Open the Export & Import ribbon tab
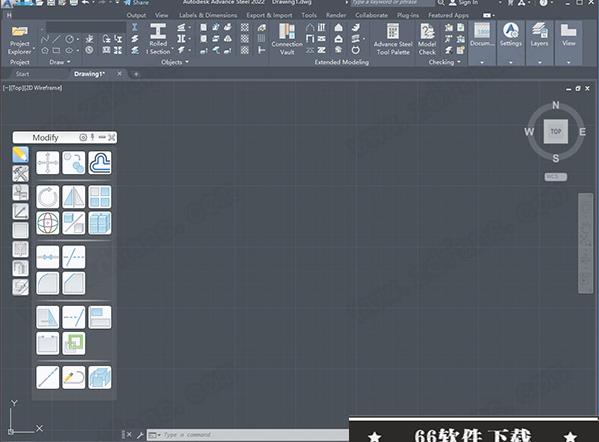599x442 pixels. click(x=269, y=15)
